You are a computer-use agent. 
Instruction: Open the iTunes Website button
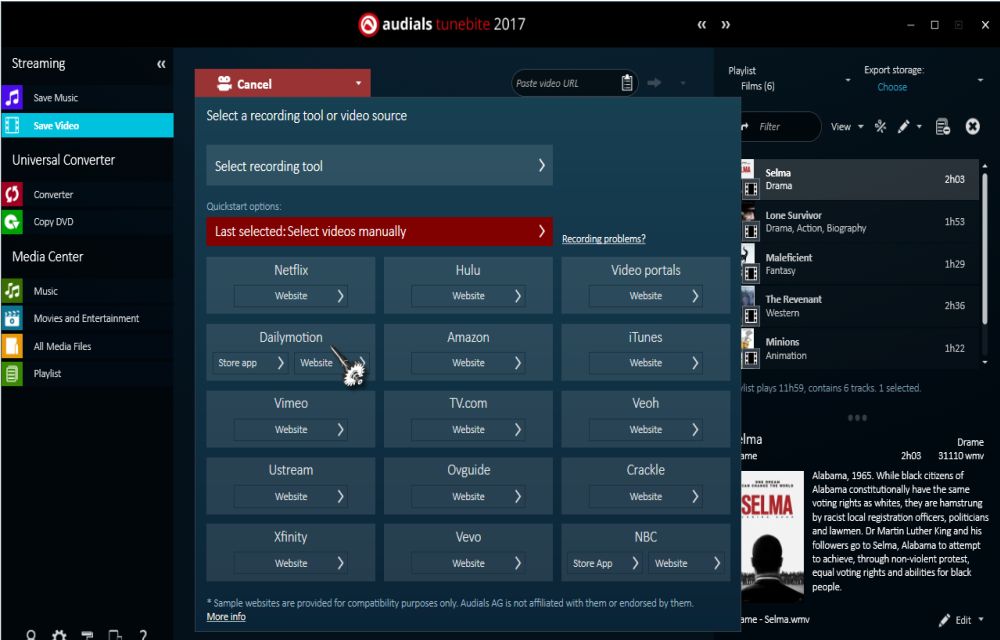point(645,363)
